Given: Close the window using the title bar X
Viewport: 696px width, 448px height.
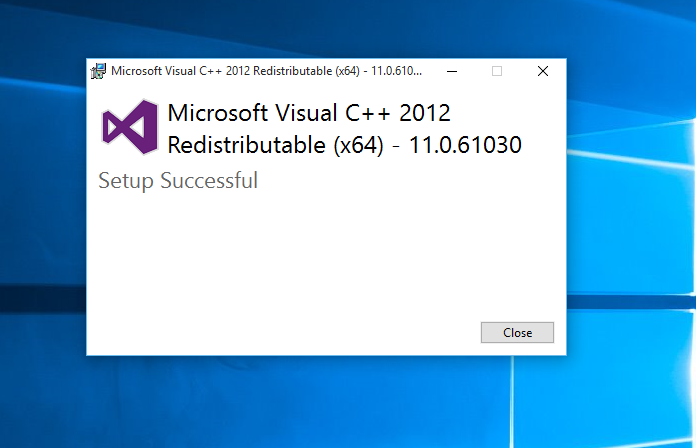Looking at the screenshot, I should pyautogui.click(x=542, y=71).
